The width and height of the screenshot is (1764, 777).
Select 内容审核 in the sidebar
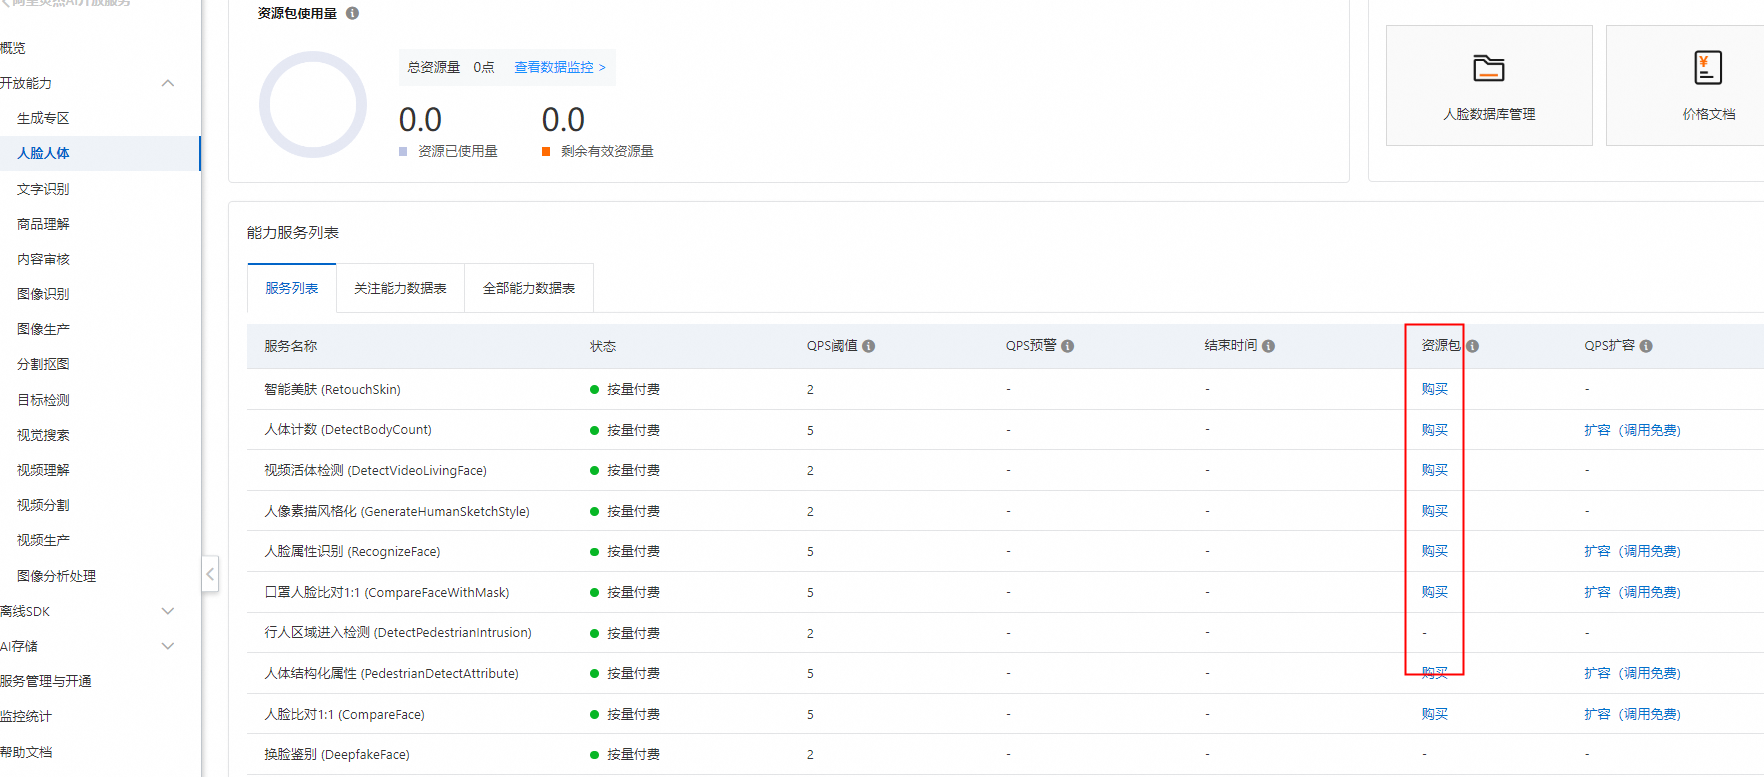43,259
